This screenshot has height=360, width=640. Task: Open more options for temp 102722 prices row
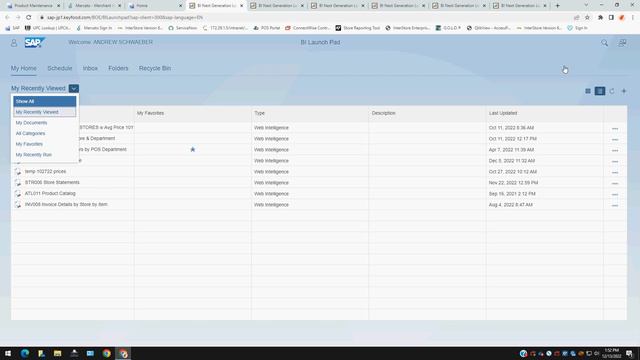point(615,172)
